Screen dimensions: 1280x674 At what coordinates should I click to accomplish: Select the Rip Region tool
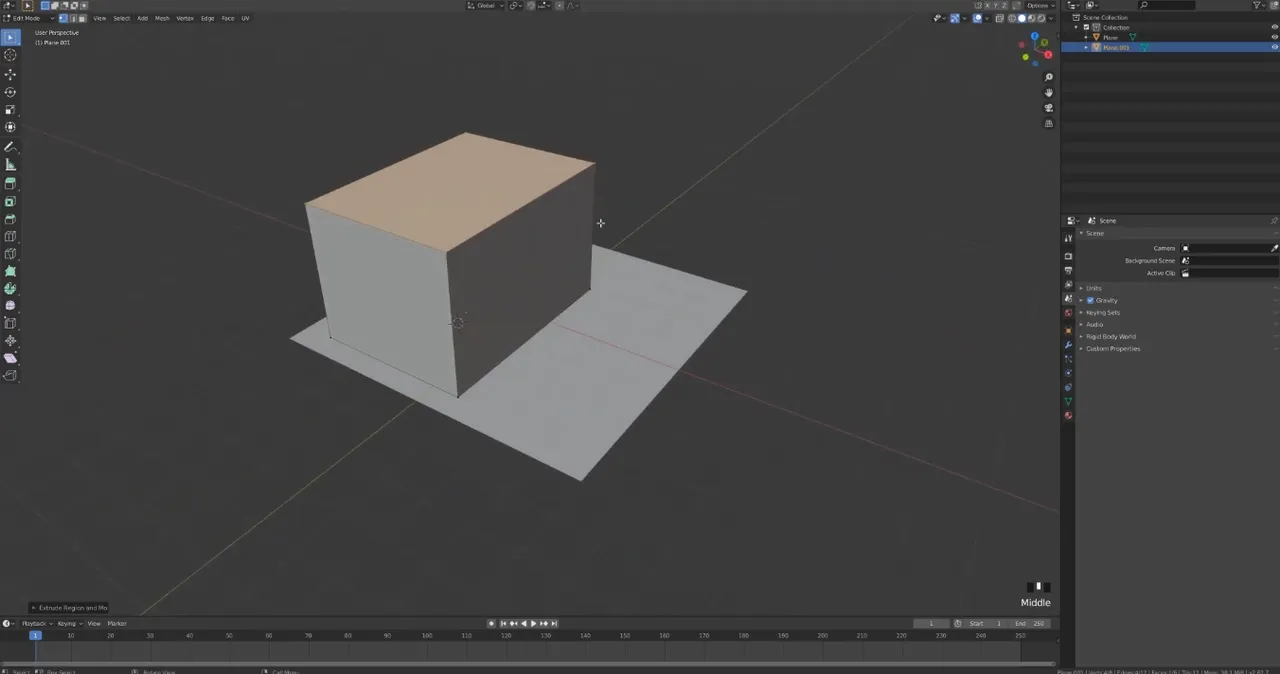10,376
